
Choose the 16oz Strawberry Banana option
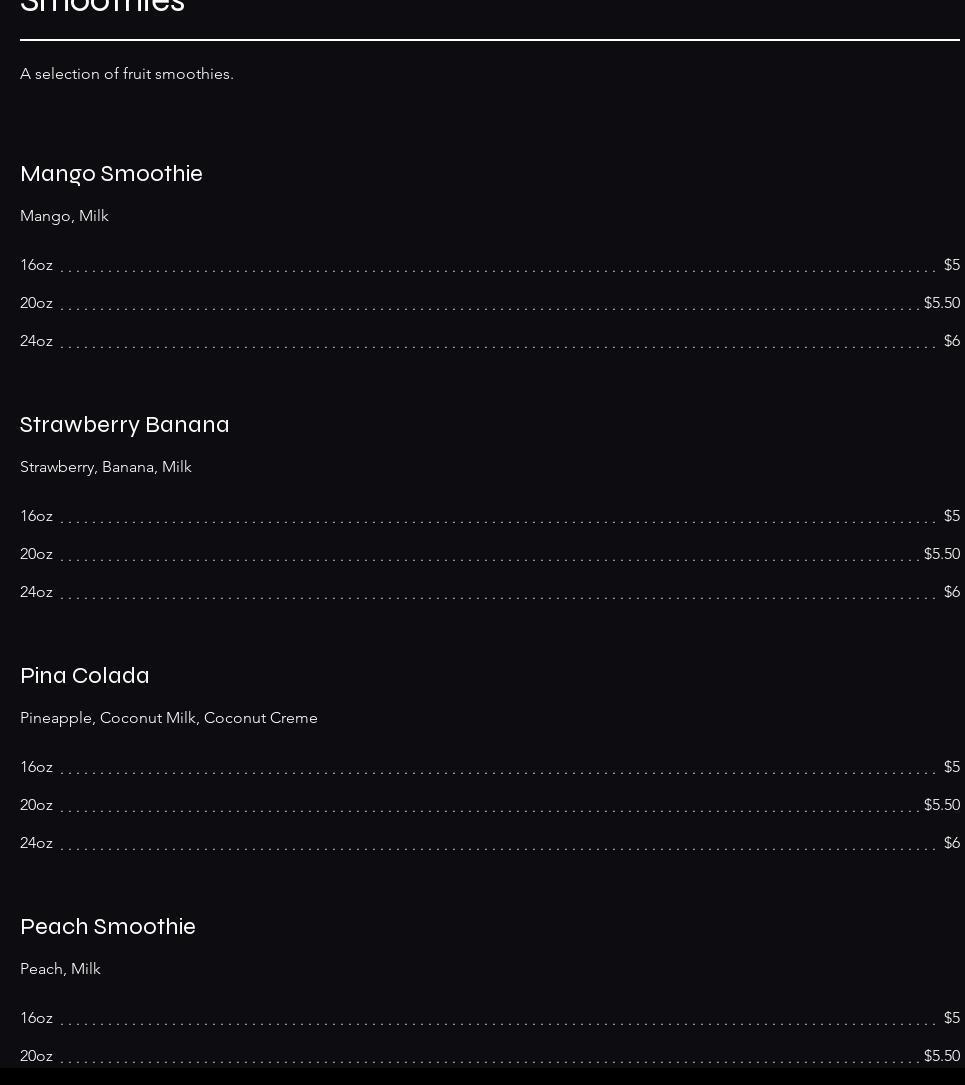tap(36, 516)
